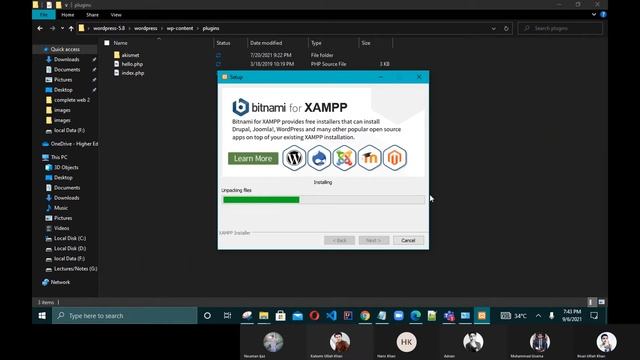Open Lectures/Notes (G:) drive

point(76,269)
